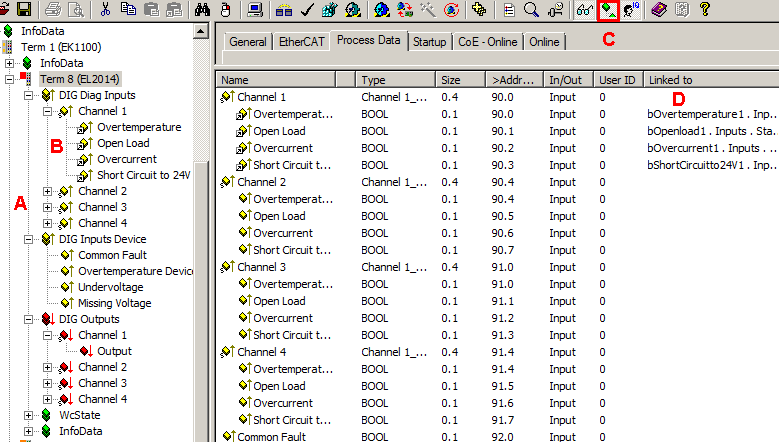Sort by the Size column header
779x442 pixels.
461,79
